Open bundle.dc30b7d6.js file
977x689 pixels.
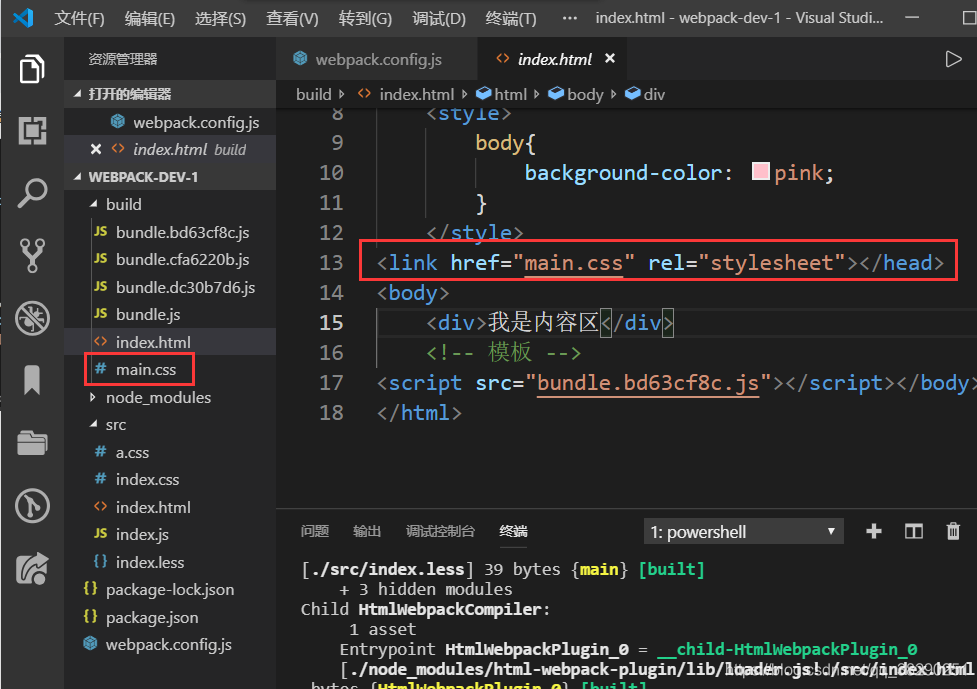pyautogui.click(x=169, y=287)
